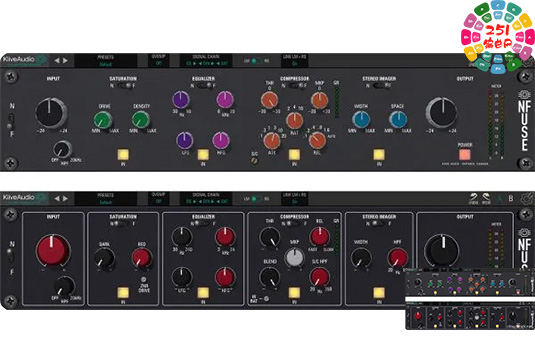Toggle the LR/MS mode switch on the lower unit
The height and width of the screenshot is (363, 535).
[257, 199]
